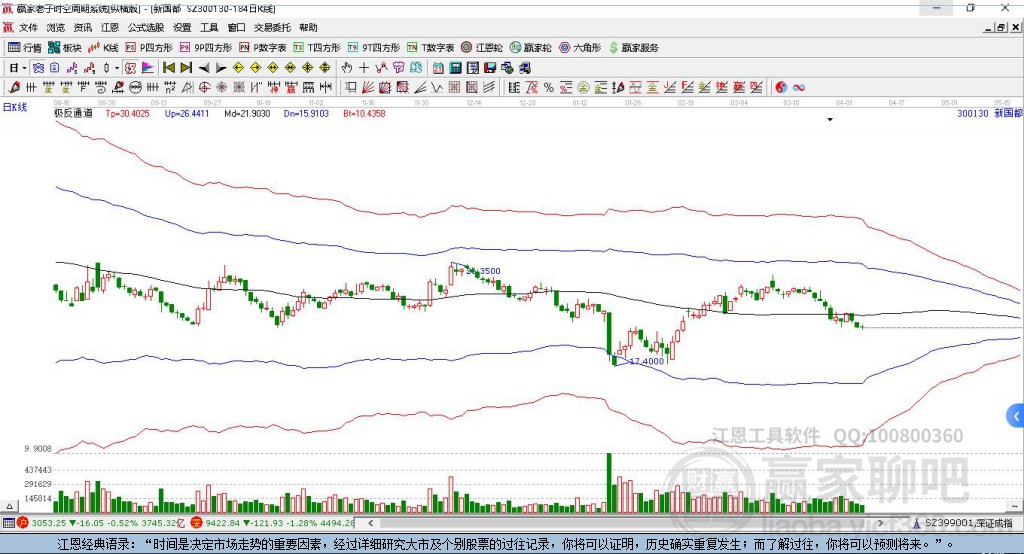Collapse the volume panel up-arrow button
The image size is (1024, 554).
tap(10, 506)
